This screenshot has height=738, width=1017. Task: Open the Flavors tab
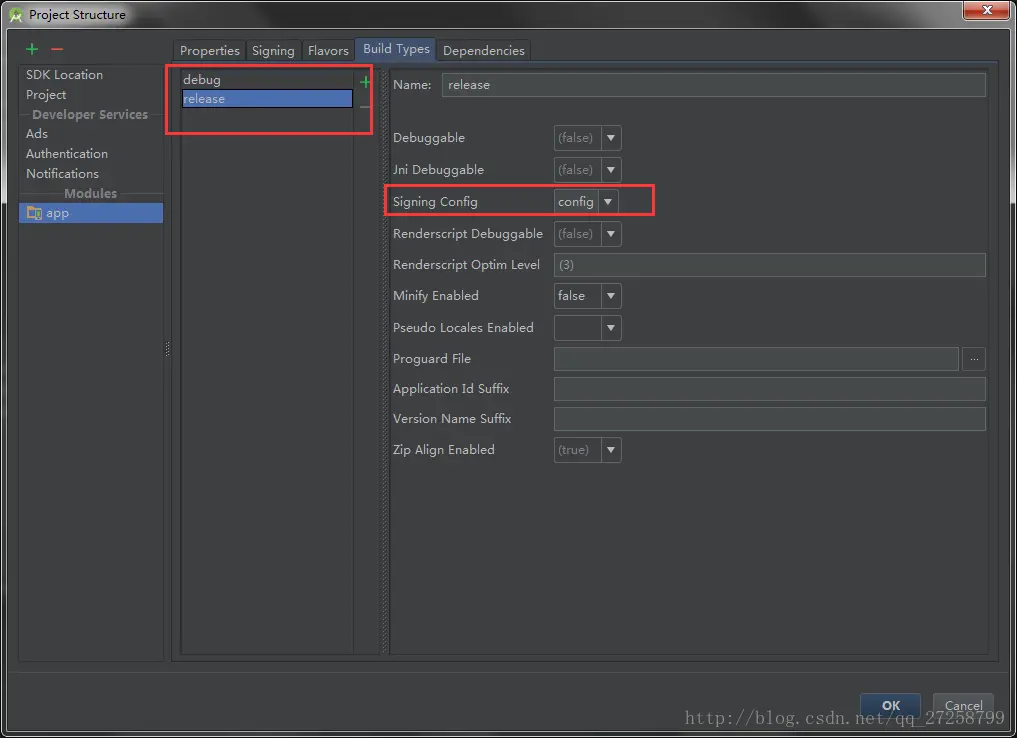(x=328, y=51)
